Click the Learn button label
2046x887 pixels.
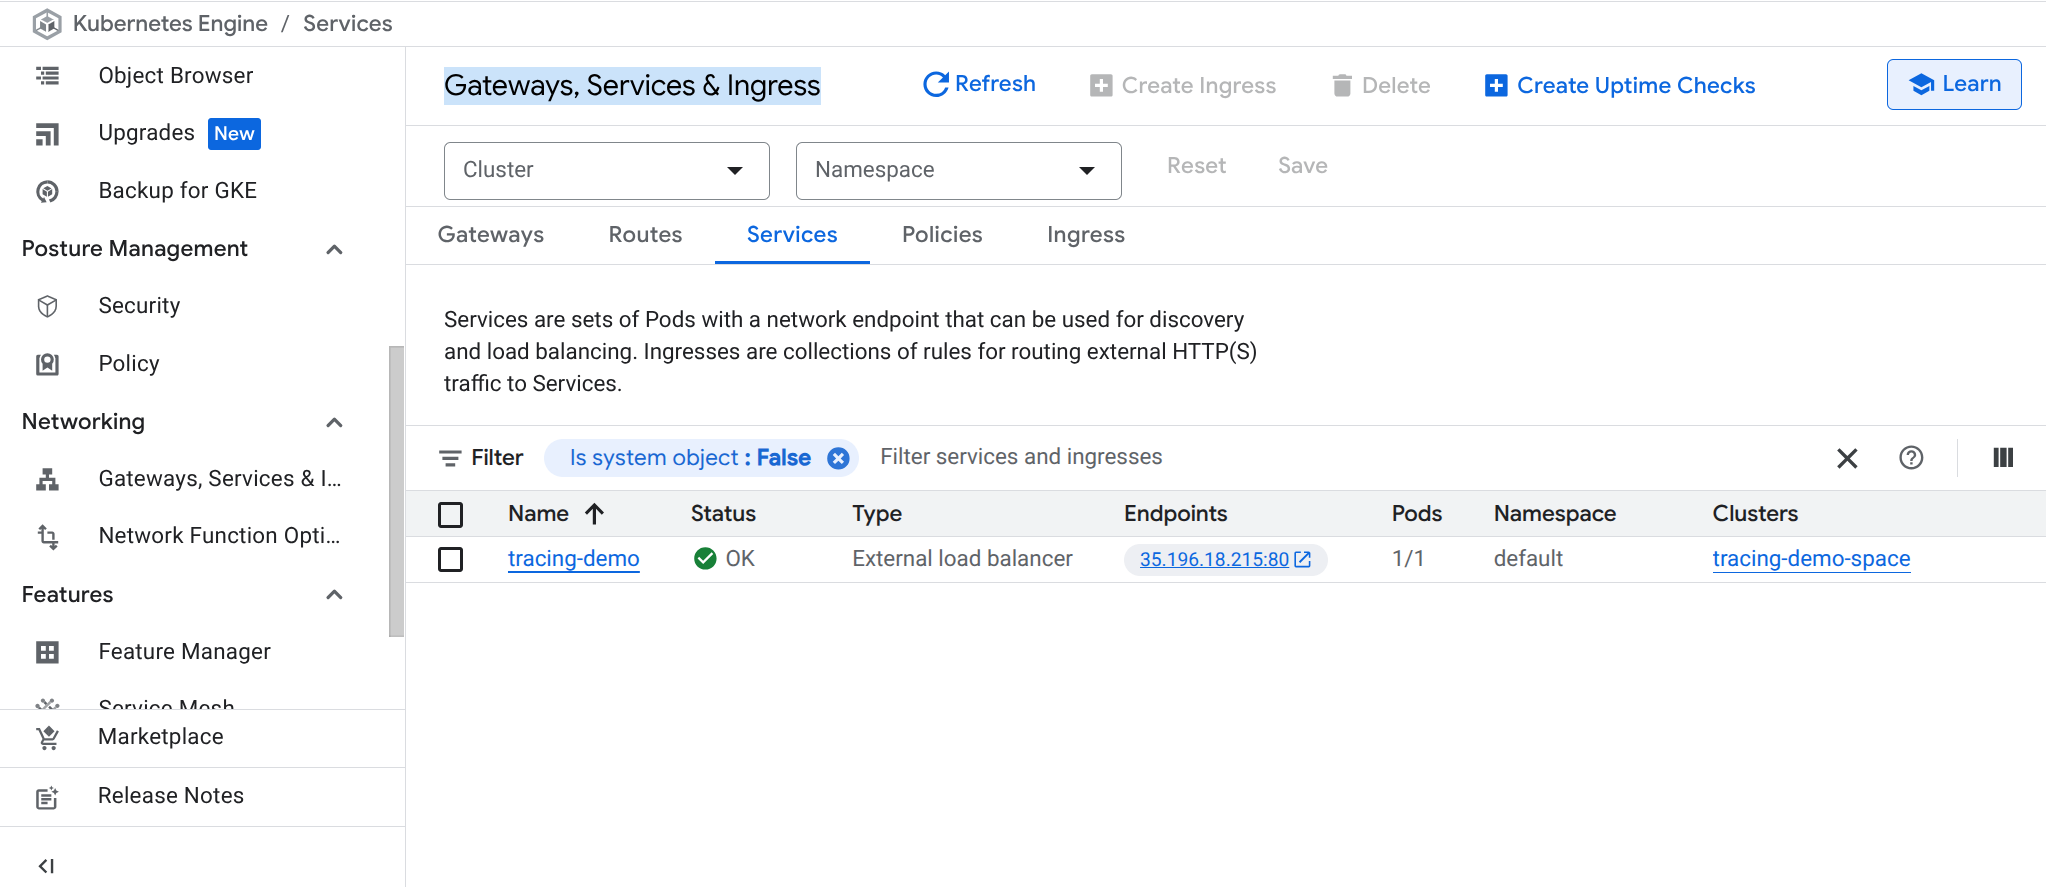pyautogui.click(x=1971, y=85)
